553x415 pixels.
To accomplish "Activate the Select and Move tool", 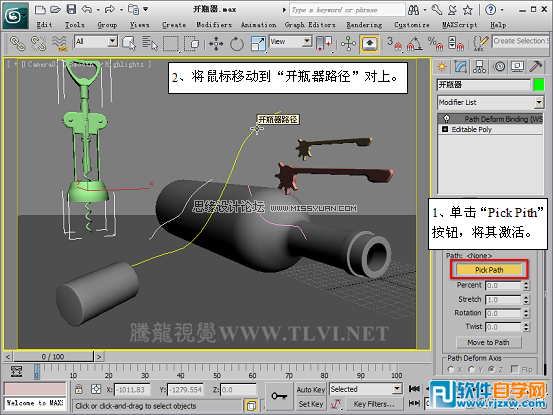I will tap(216, 44).
